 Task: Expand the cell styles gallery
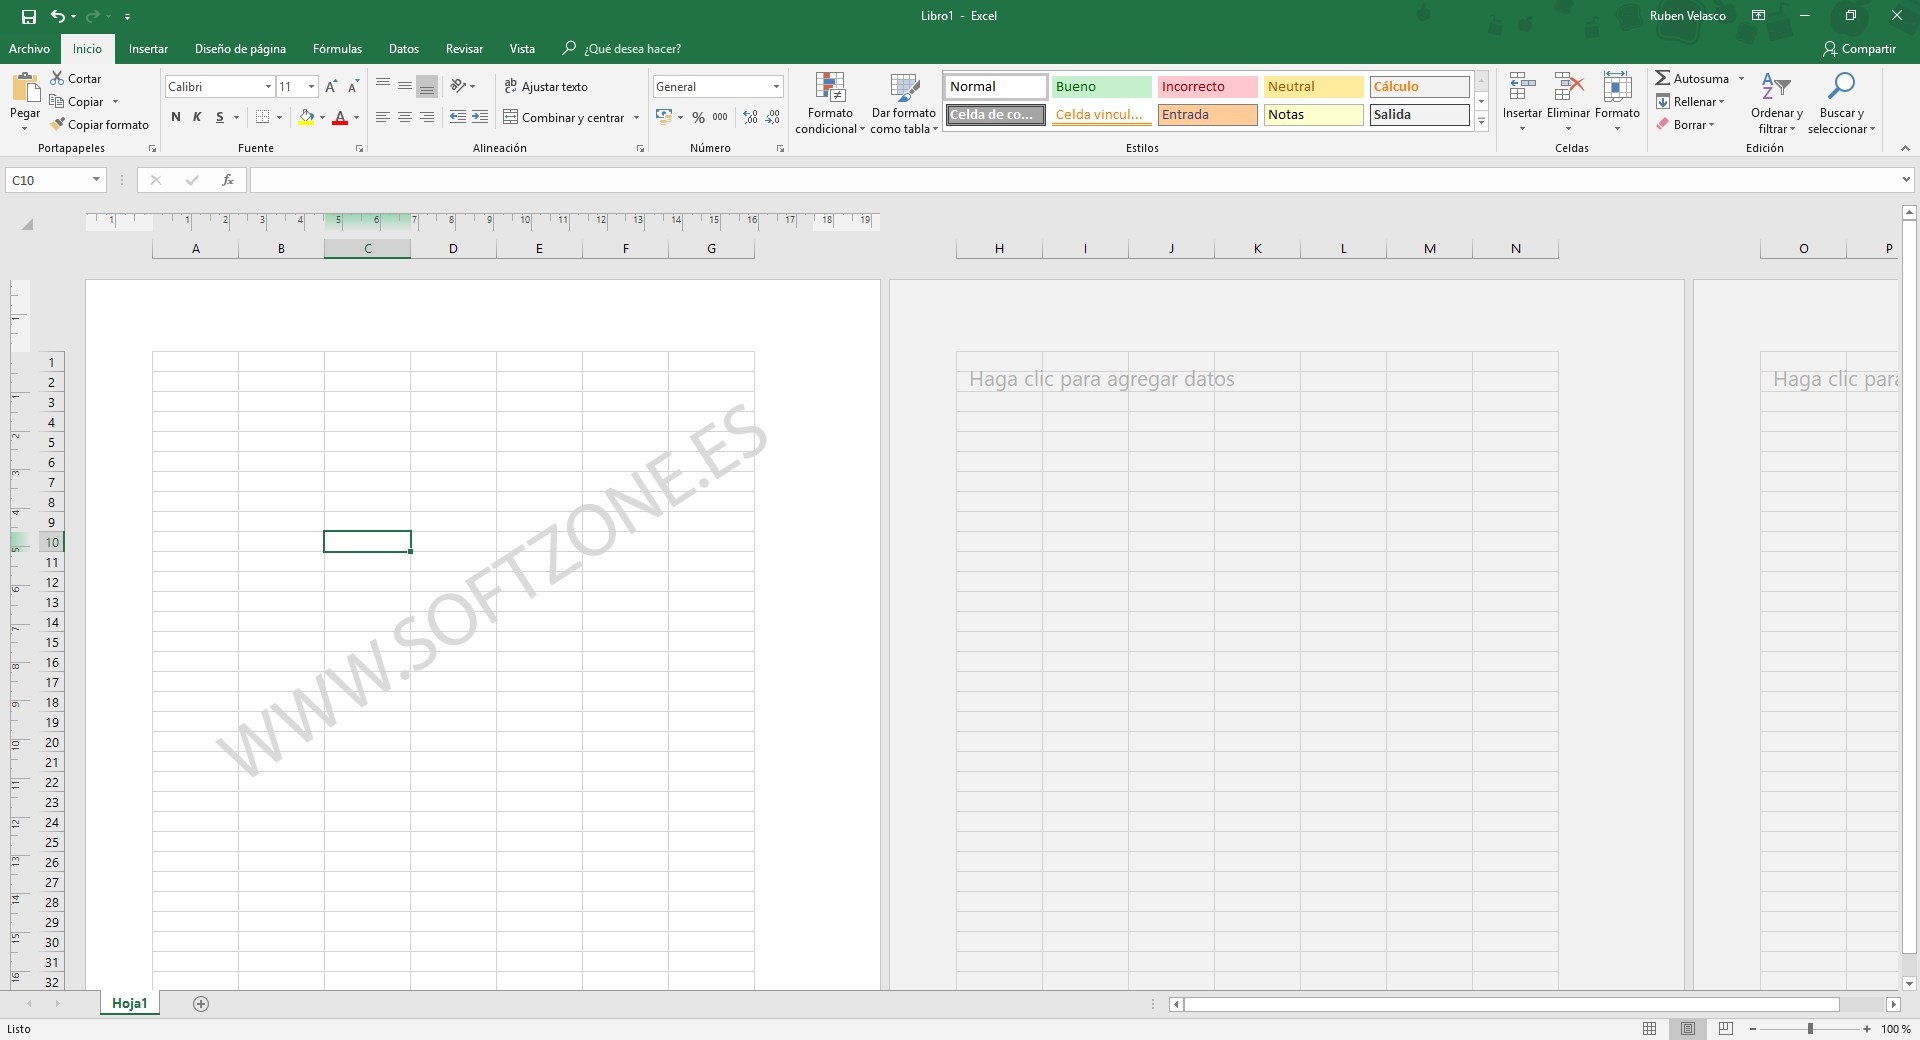(1481, 121)
